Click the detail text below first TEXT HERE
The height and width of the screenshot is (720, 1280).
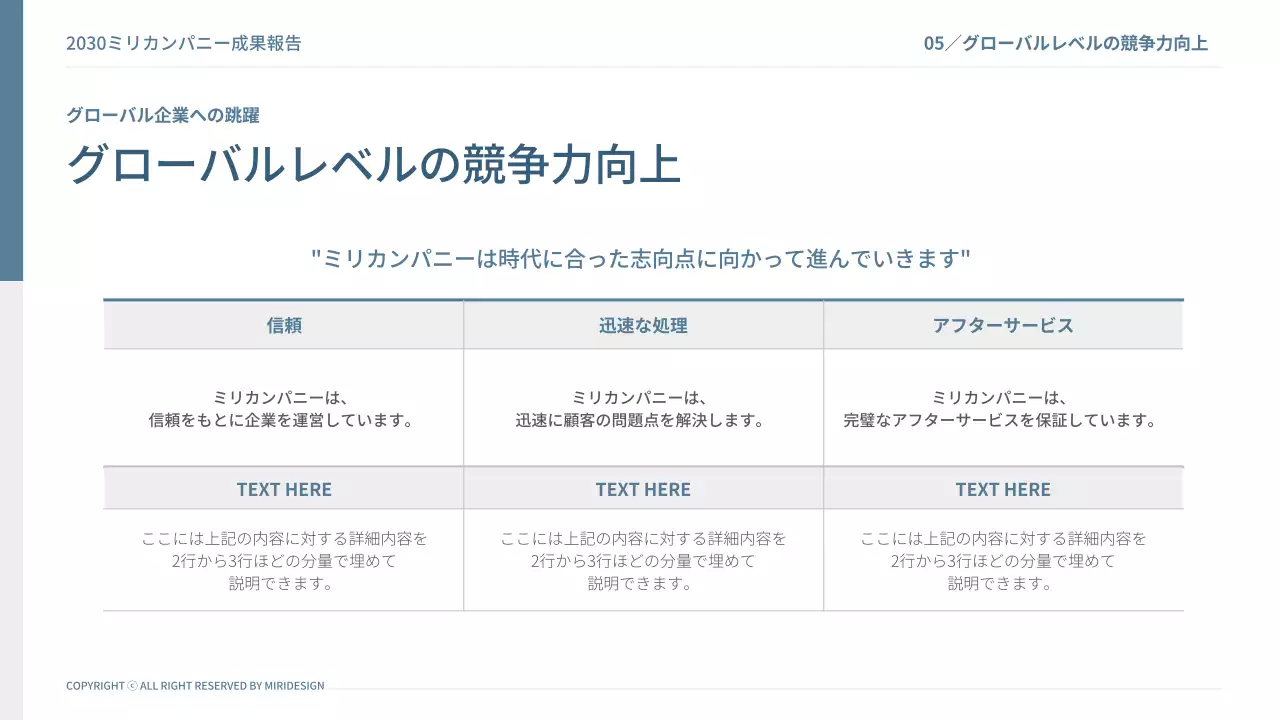click(283, 561)
